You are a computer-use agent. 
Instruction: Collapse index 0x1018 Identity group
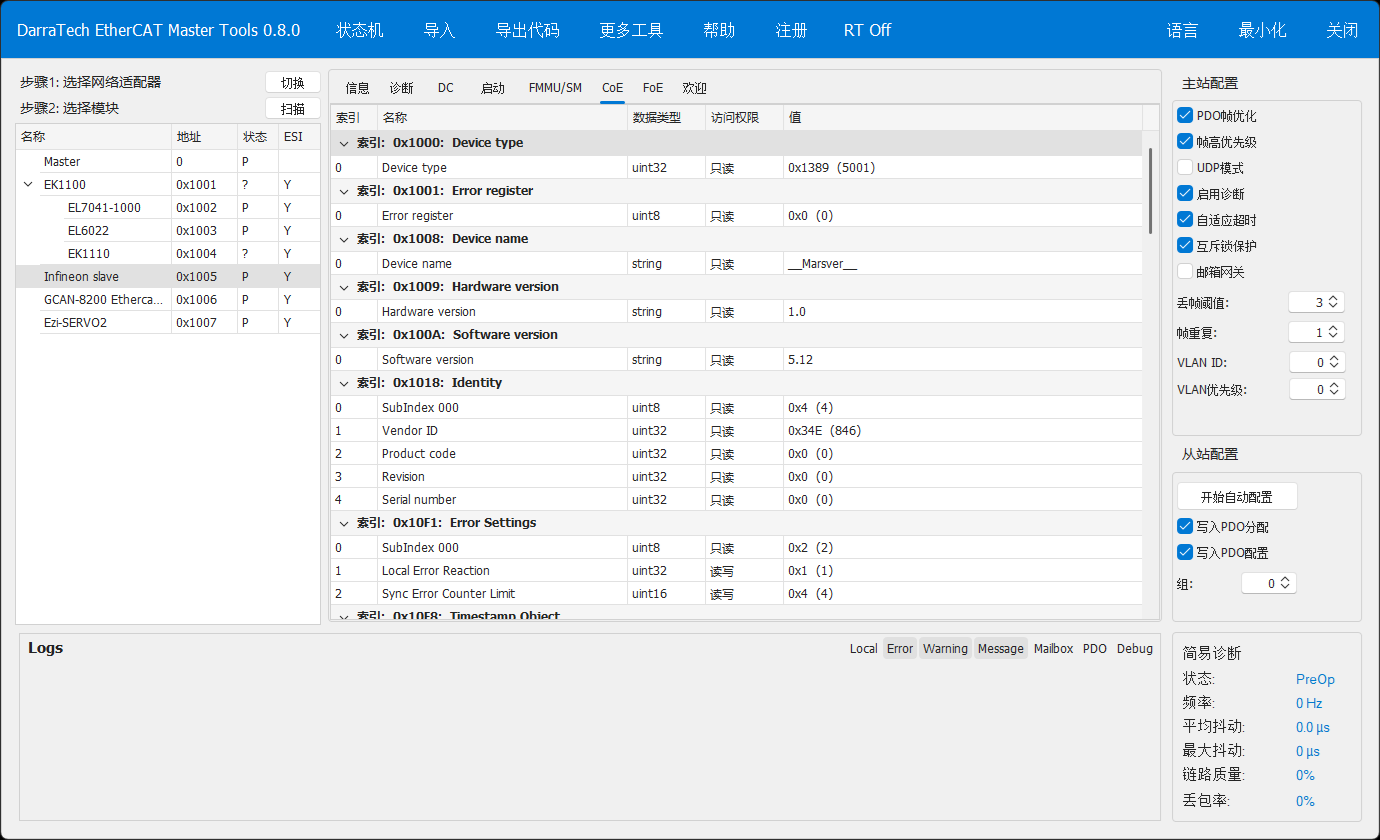(x=344, y=383)
